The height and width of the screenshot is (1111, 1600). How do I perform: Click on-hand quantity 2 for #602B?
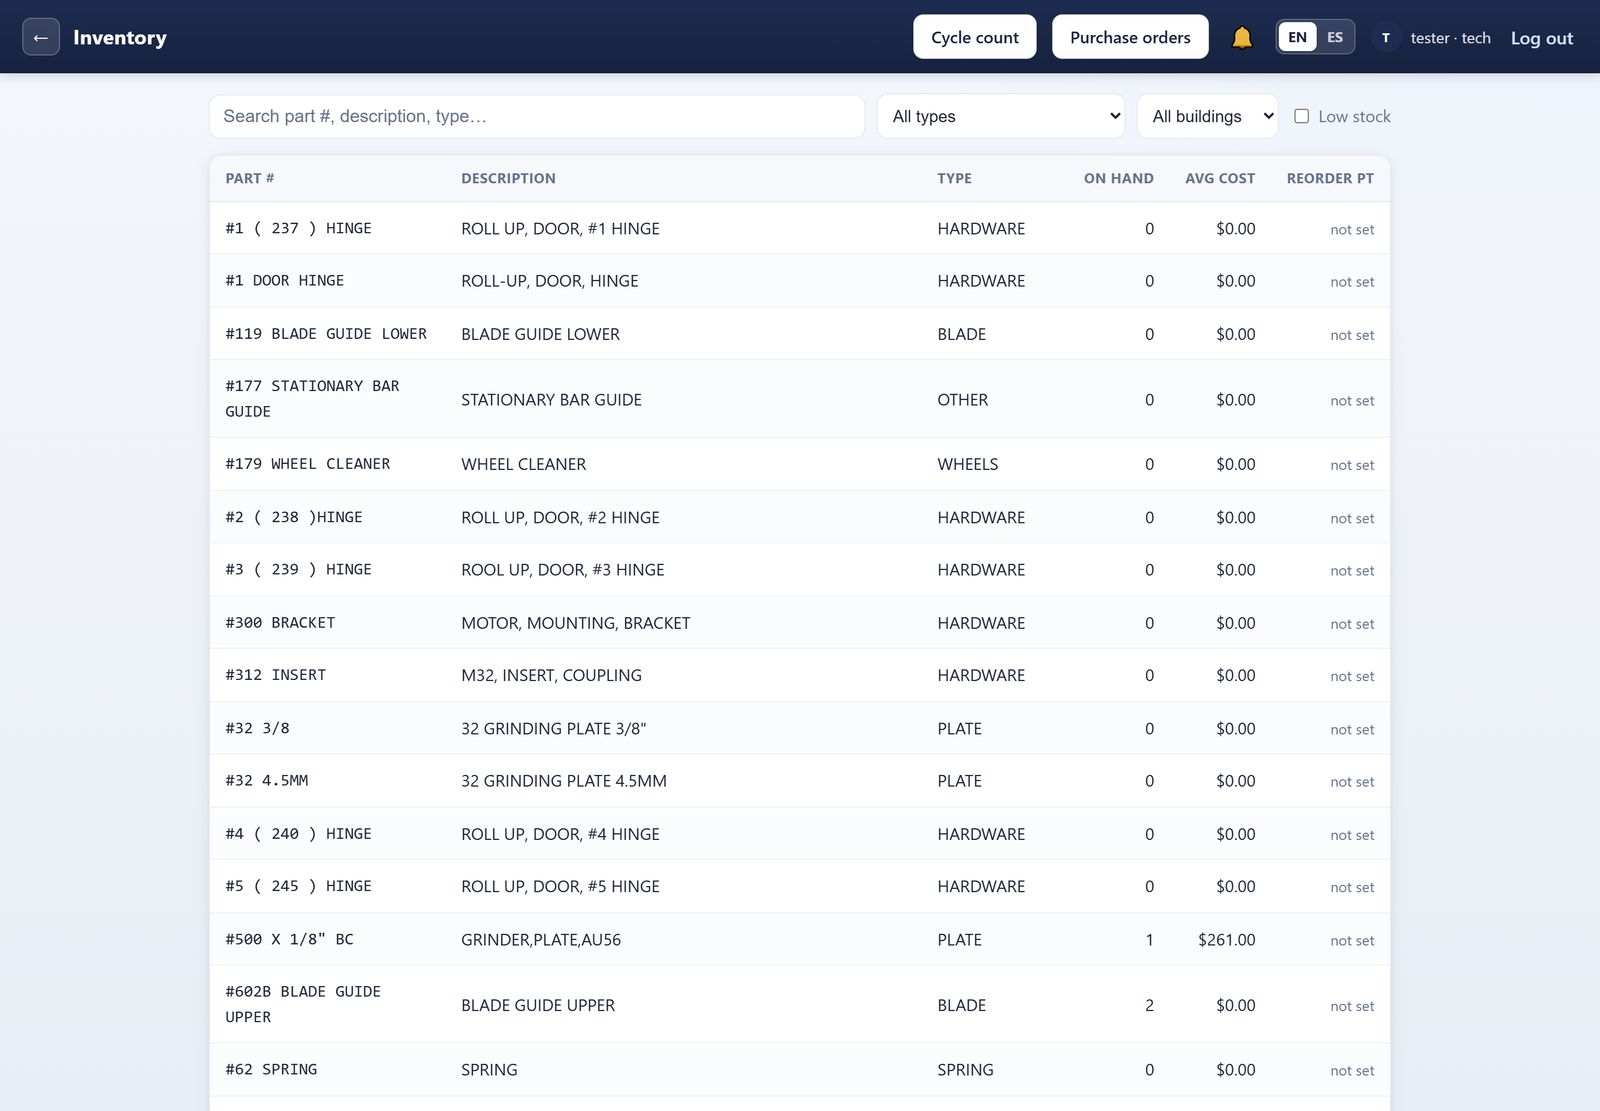click(x=1149, y=1005)
